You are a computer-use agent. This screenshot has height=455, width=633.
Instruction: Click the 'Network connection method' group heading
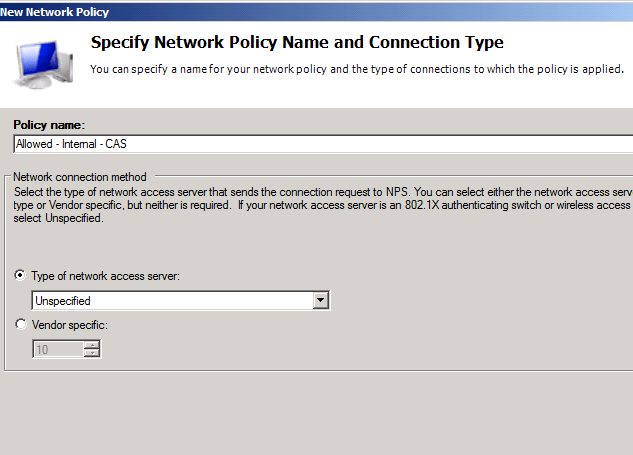coord(77,174)
